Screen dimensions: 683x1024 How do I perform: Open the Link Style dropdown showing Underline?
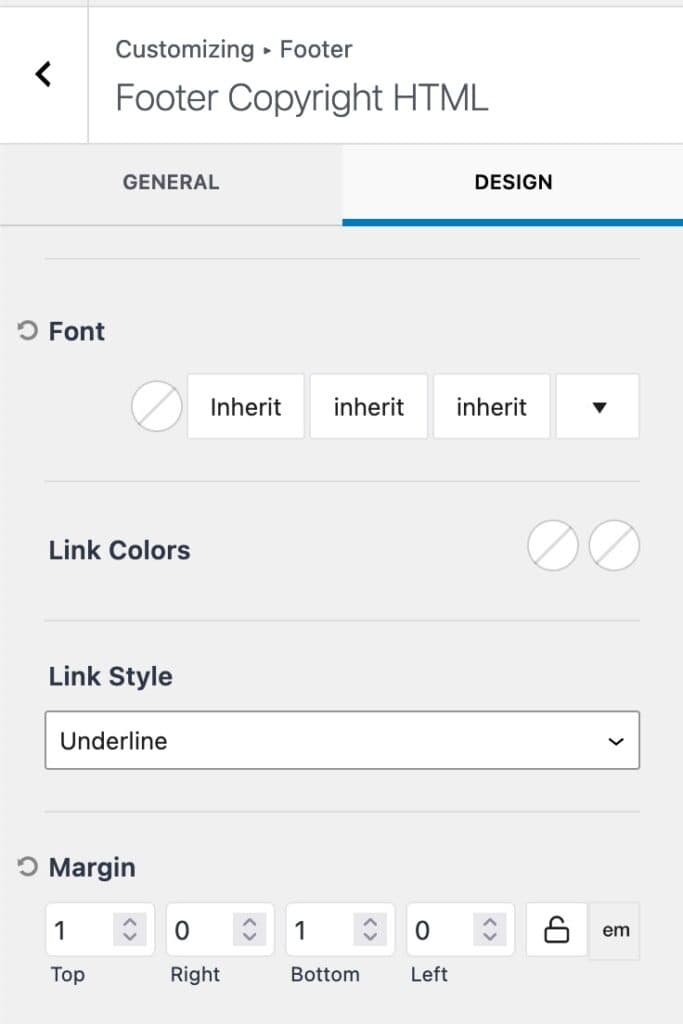342,740
